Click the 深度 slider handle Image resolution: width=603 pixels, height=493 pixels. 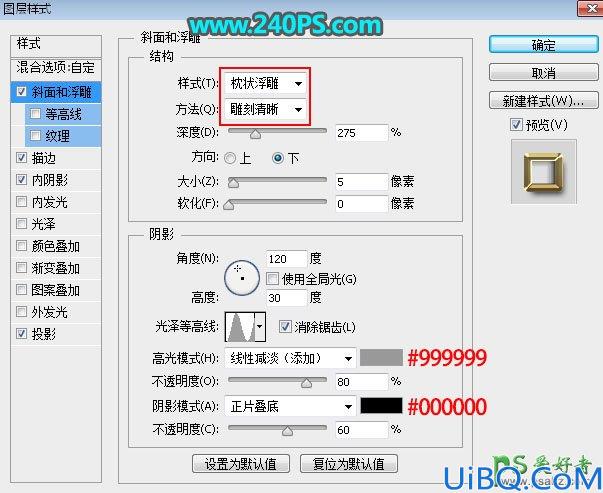click(255, 134)
